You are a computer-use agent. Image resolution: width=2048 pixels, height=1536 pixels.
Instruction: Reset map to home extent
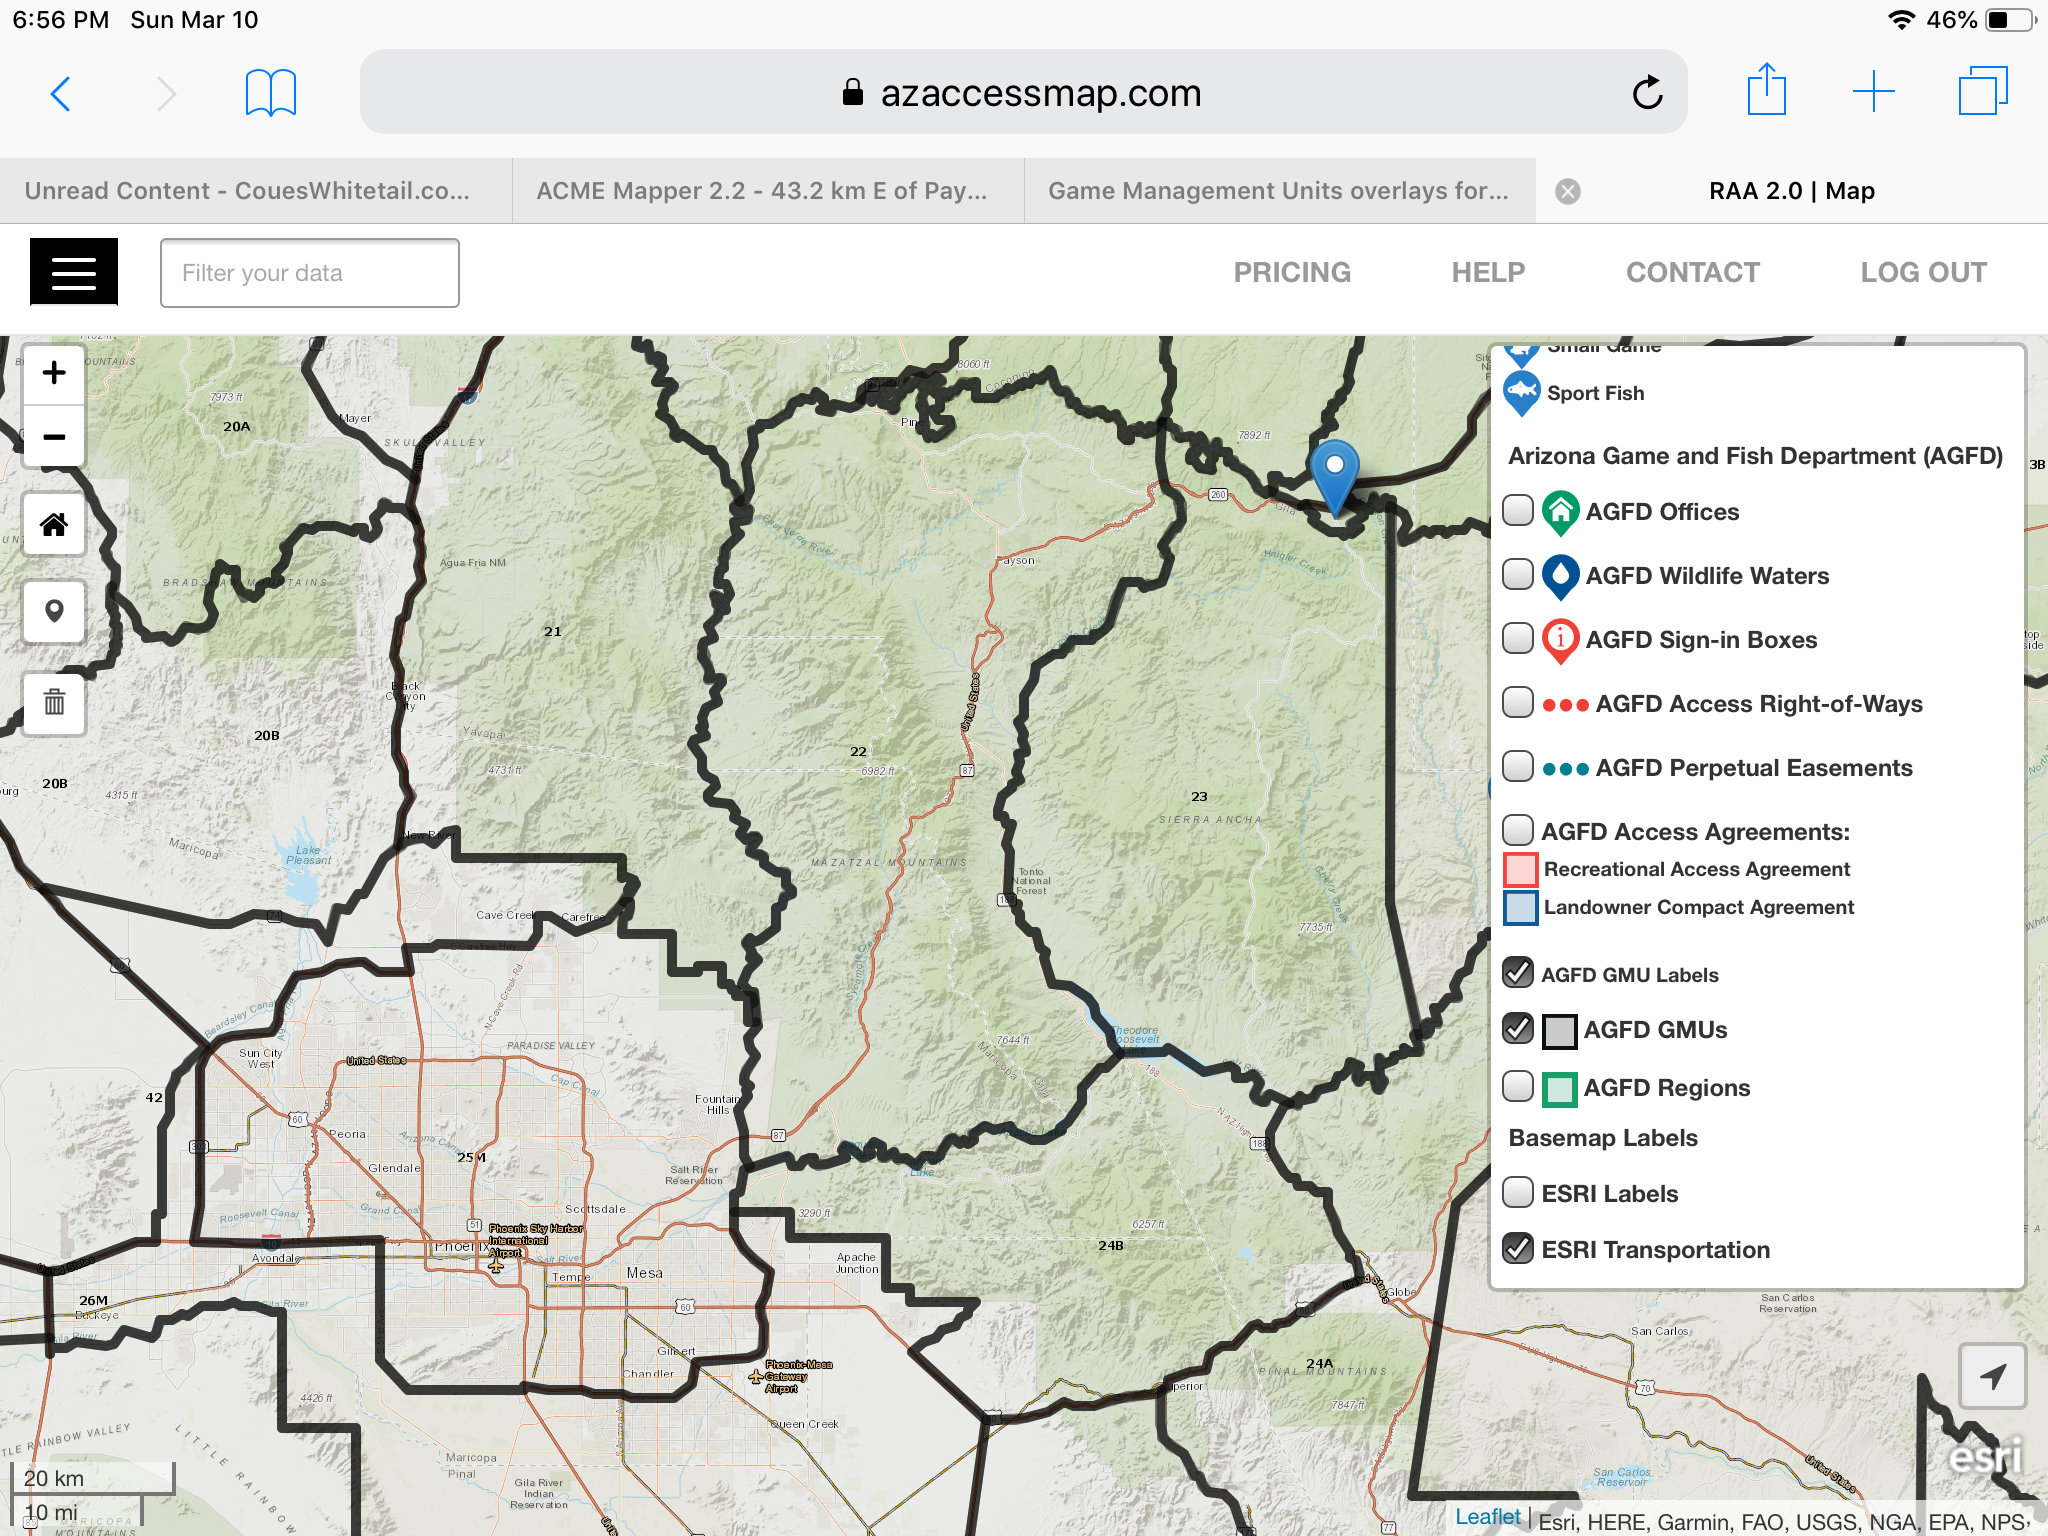(54, 524)
